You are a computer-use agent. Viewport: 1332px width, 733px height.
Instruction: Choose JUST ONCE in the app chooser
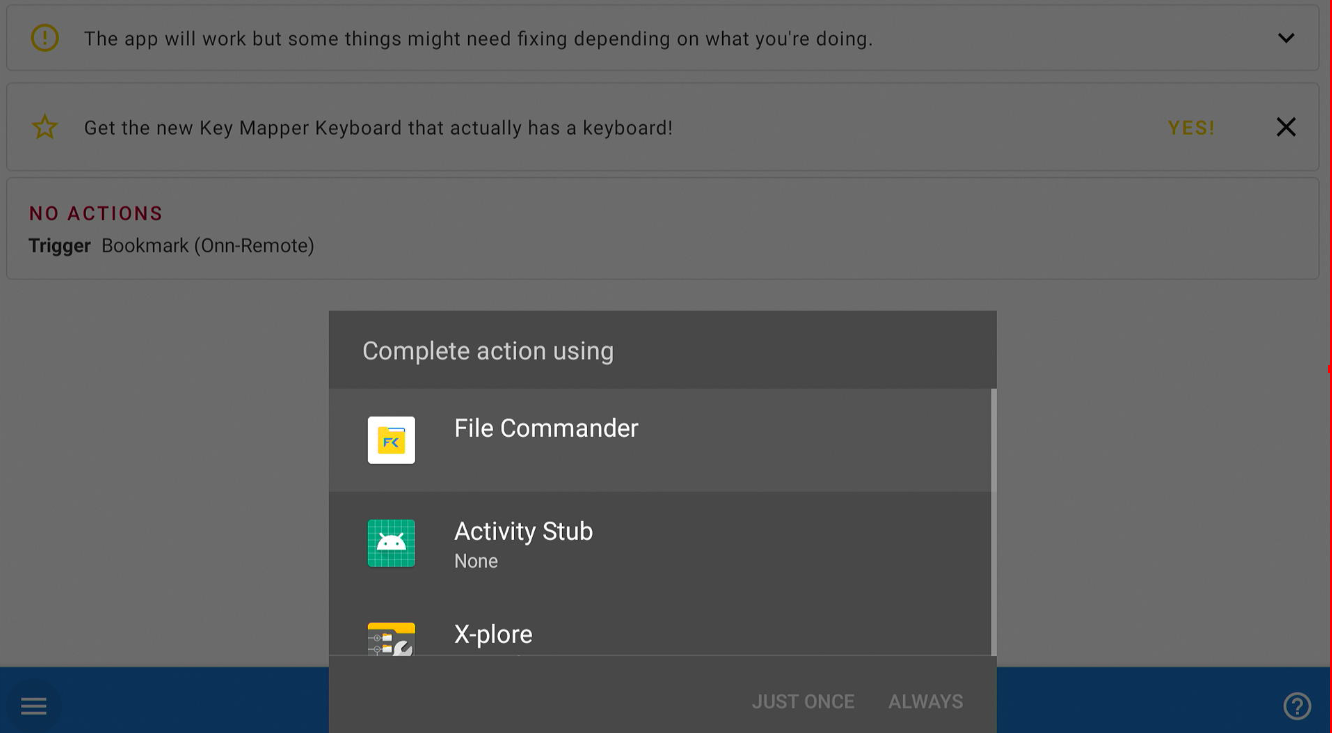(803, 701)
